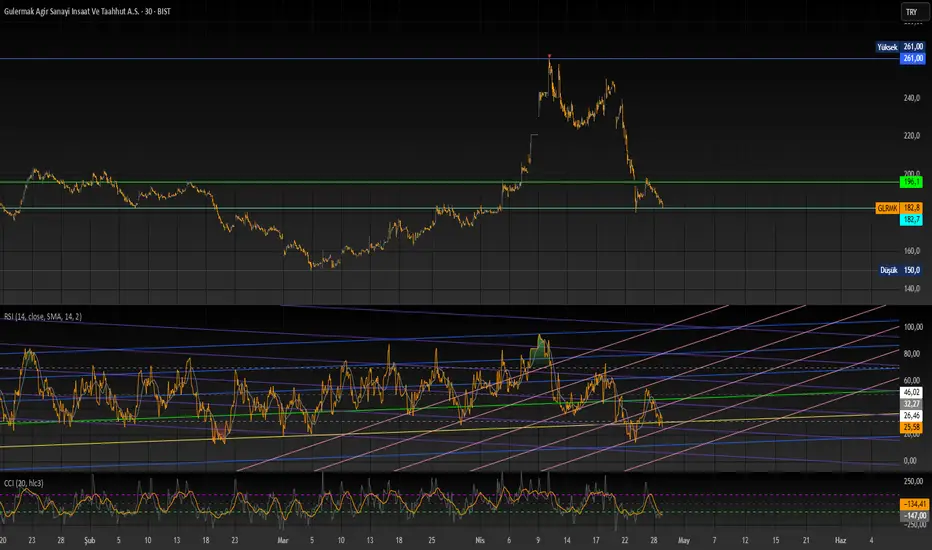Click the red marker at the price peak
The height and width of the screenshot is (550, 932).
(x=549, y=56)
